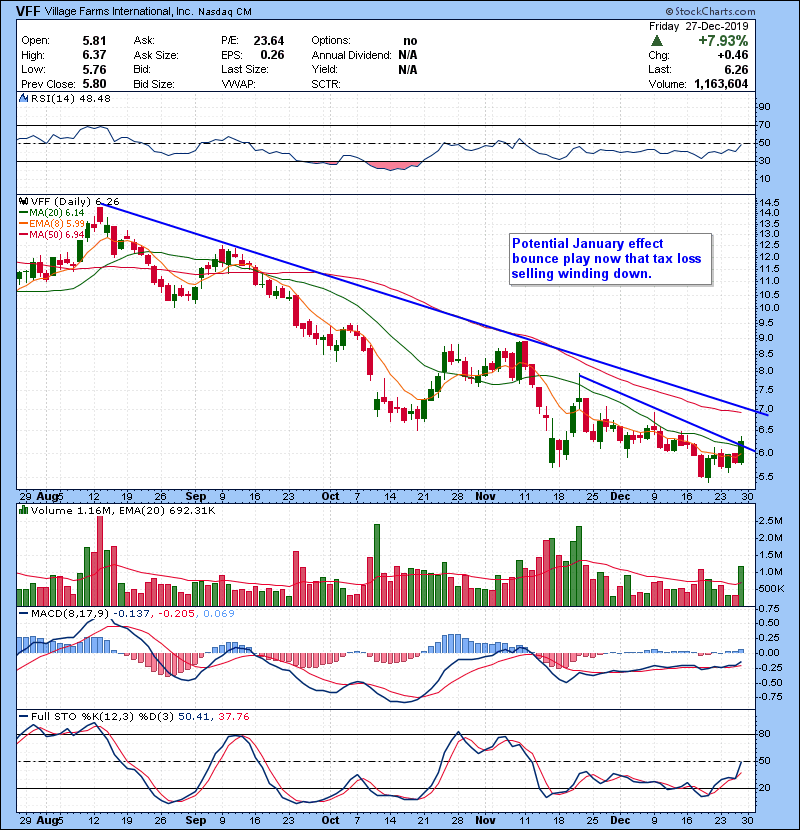The height and width of the screenshot is (830, 800).
Task: Select the Volume figure 1,163,604
Action: point(721,84)
